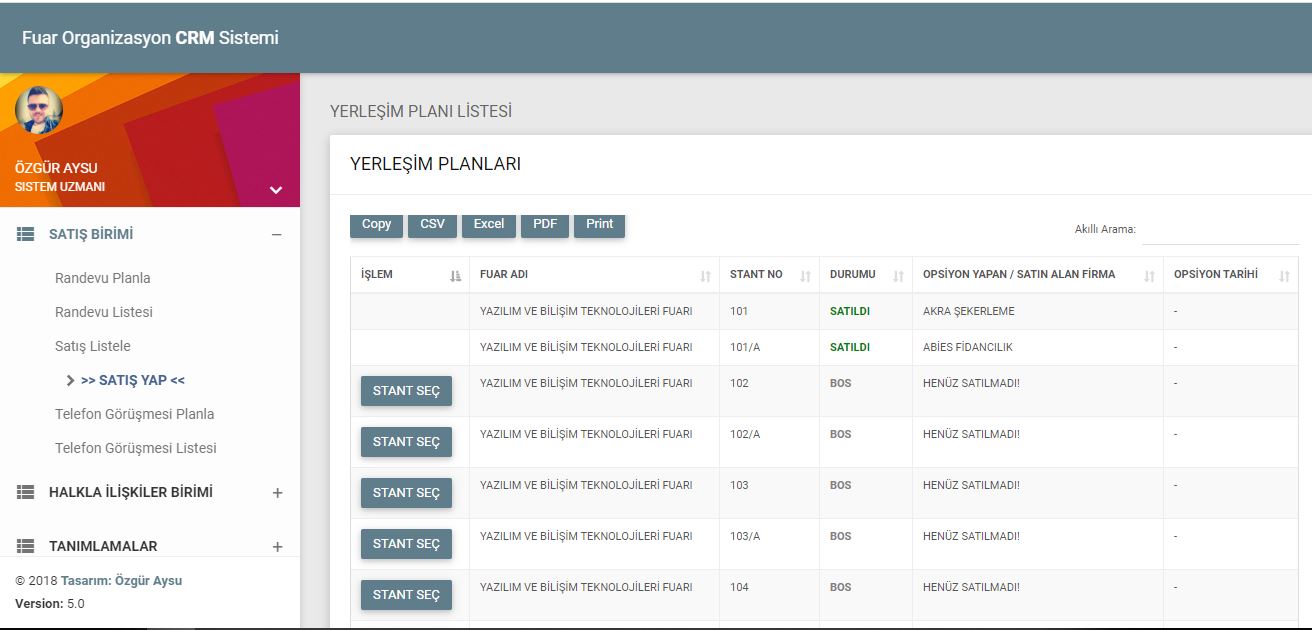
Task: Open the Tasarım: Özgür Aysu footer link
Action: tap(121, 581)
